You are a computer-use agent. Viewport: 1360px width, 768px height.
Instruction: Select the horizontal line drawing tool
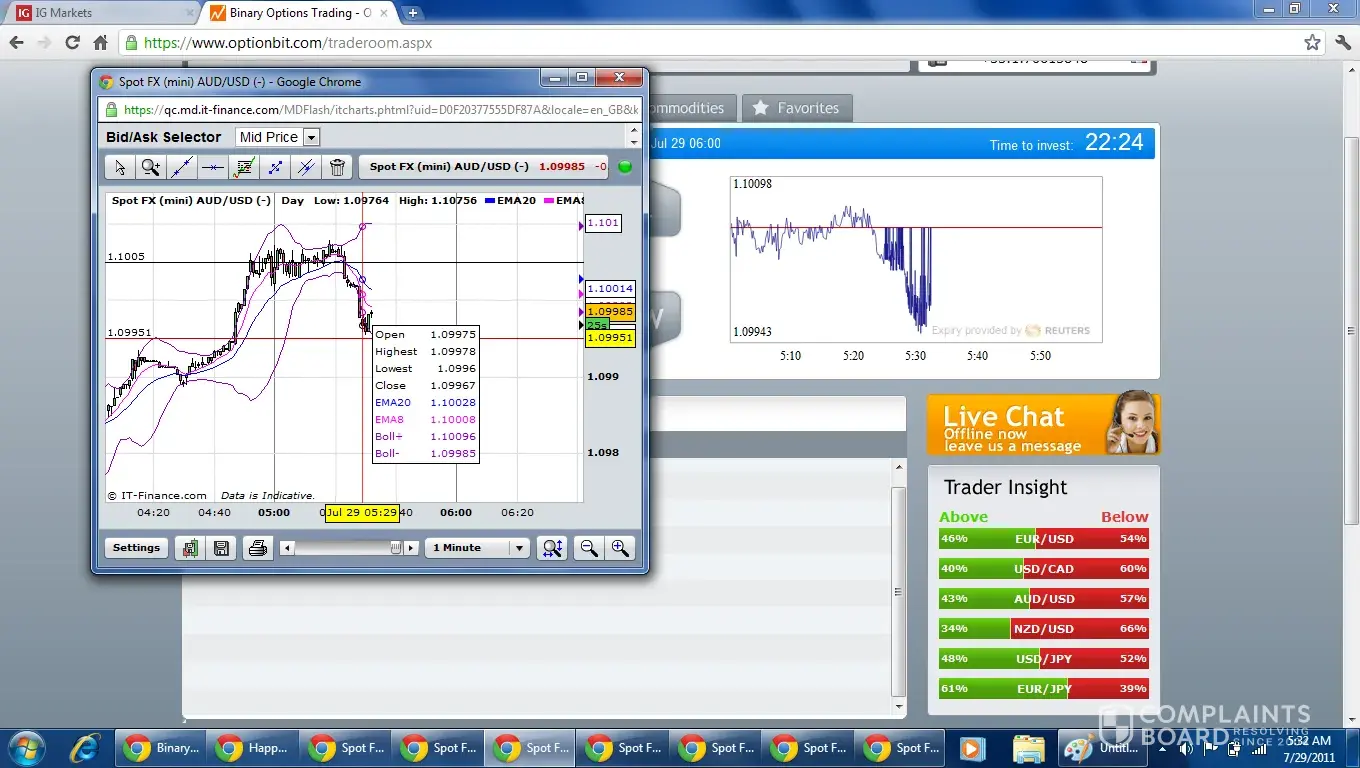(x=213, y=167)
